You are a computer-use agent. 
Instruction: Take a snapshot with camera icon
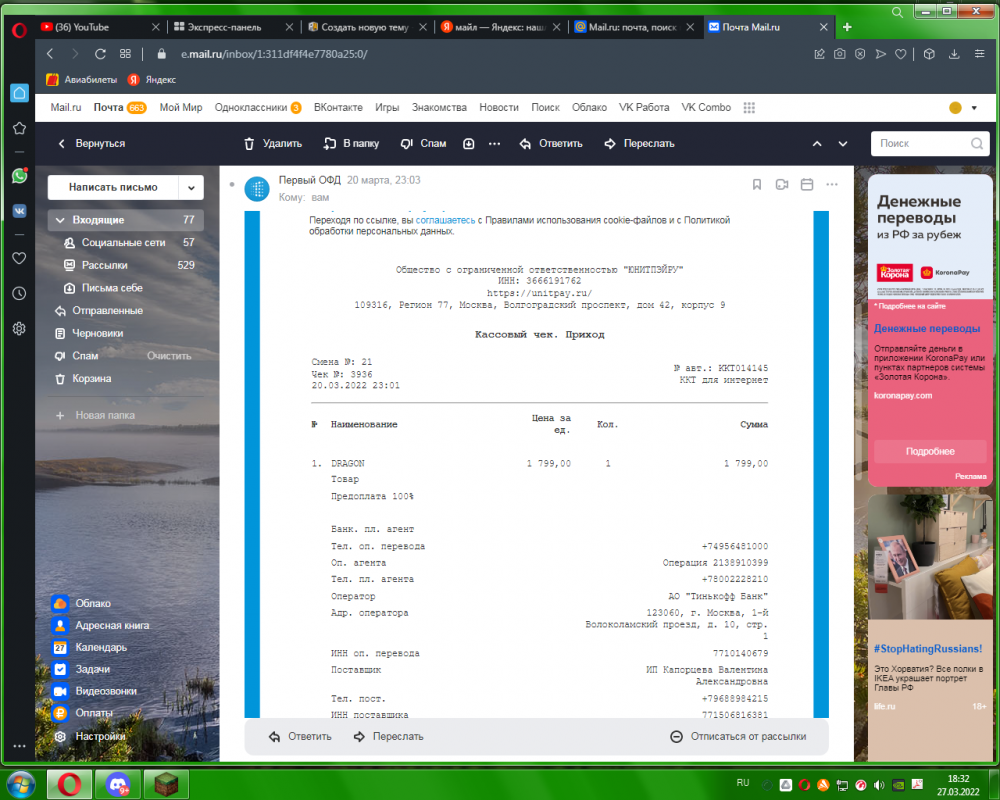point(840,54)
